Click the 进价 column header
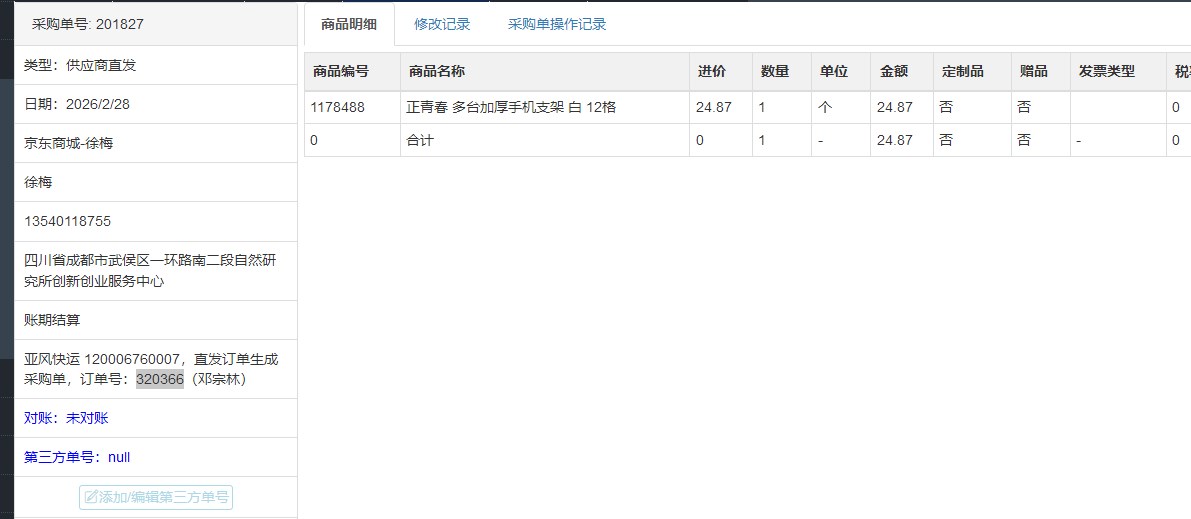1191x519 pixels. (712, 71)
